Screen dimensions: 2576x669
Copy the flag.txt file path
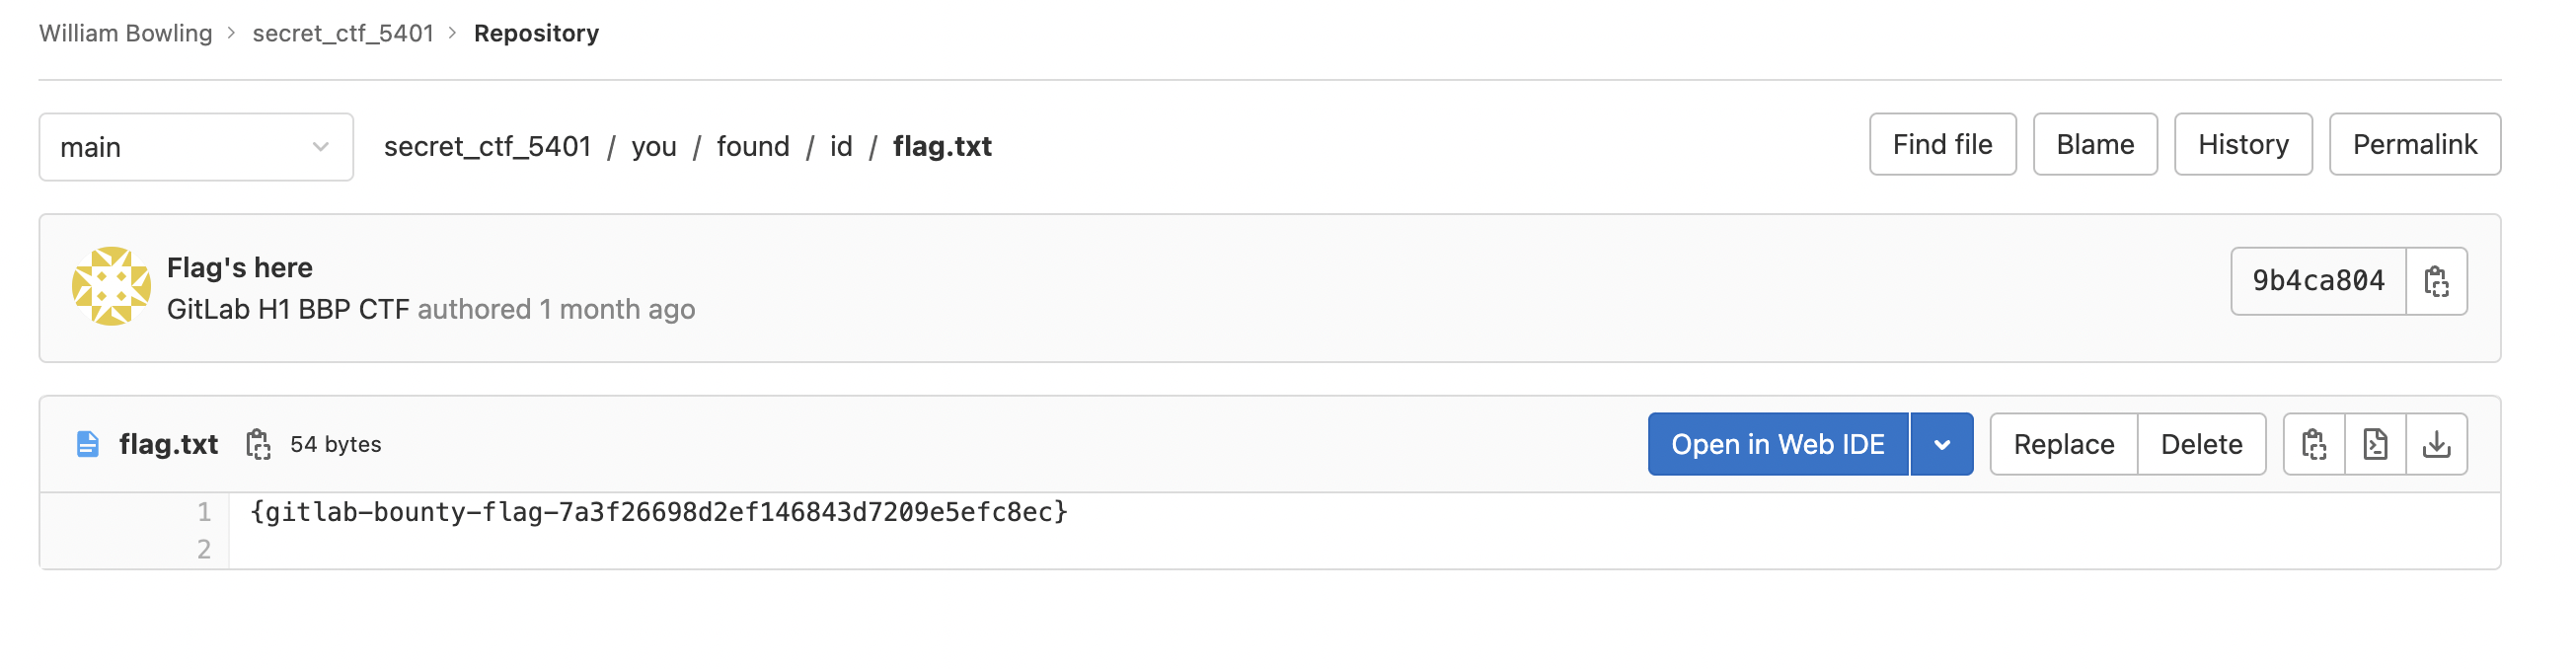point(258,444)
